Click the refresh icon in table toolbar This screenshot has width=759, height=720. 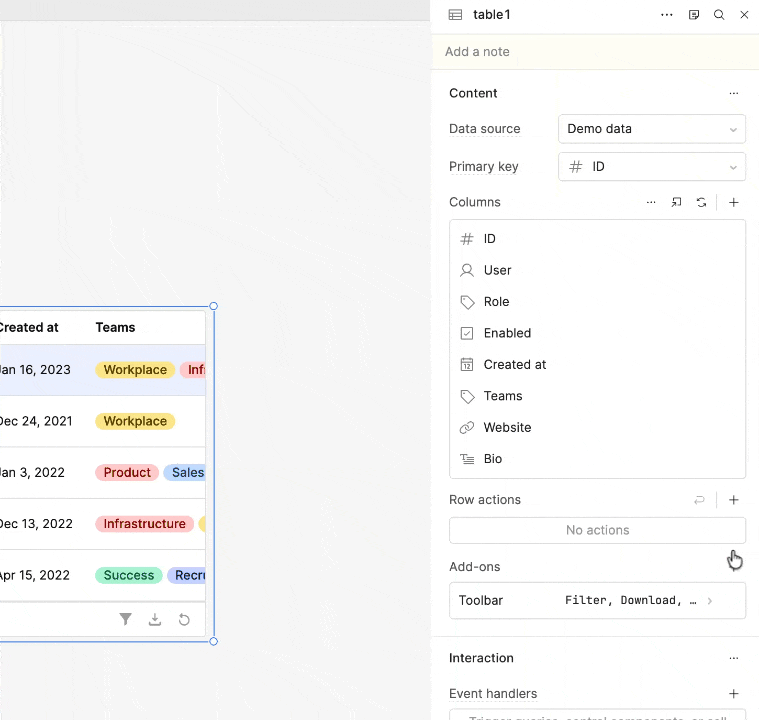pos(184,619)
